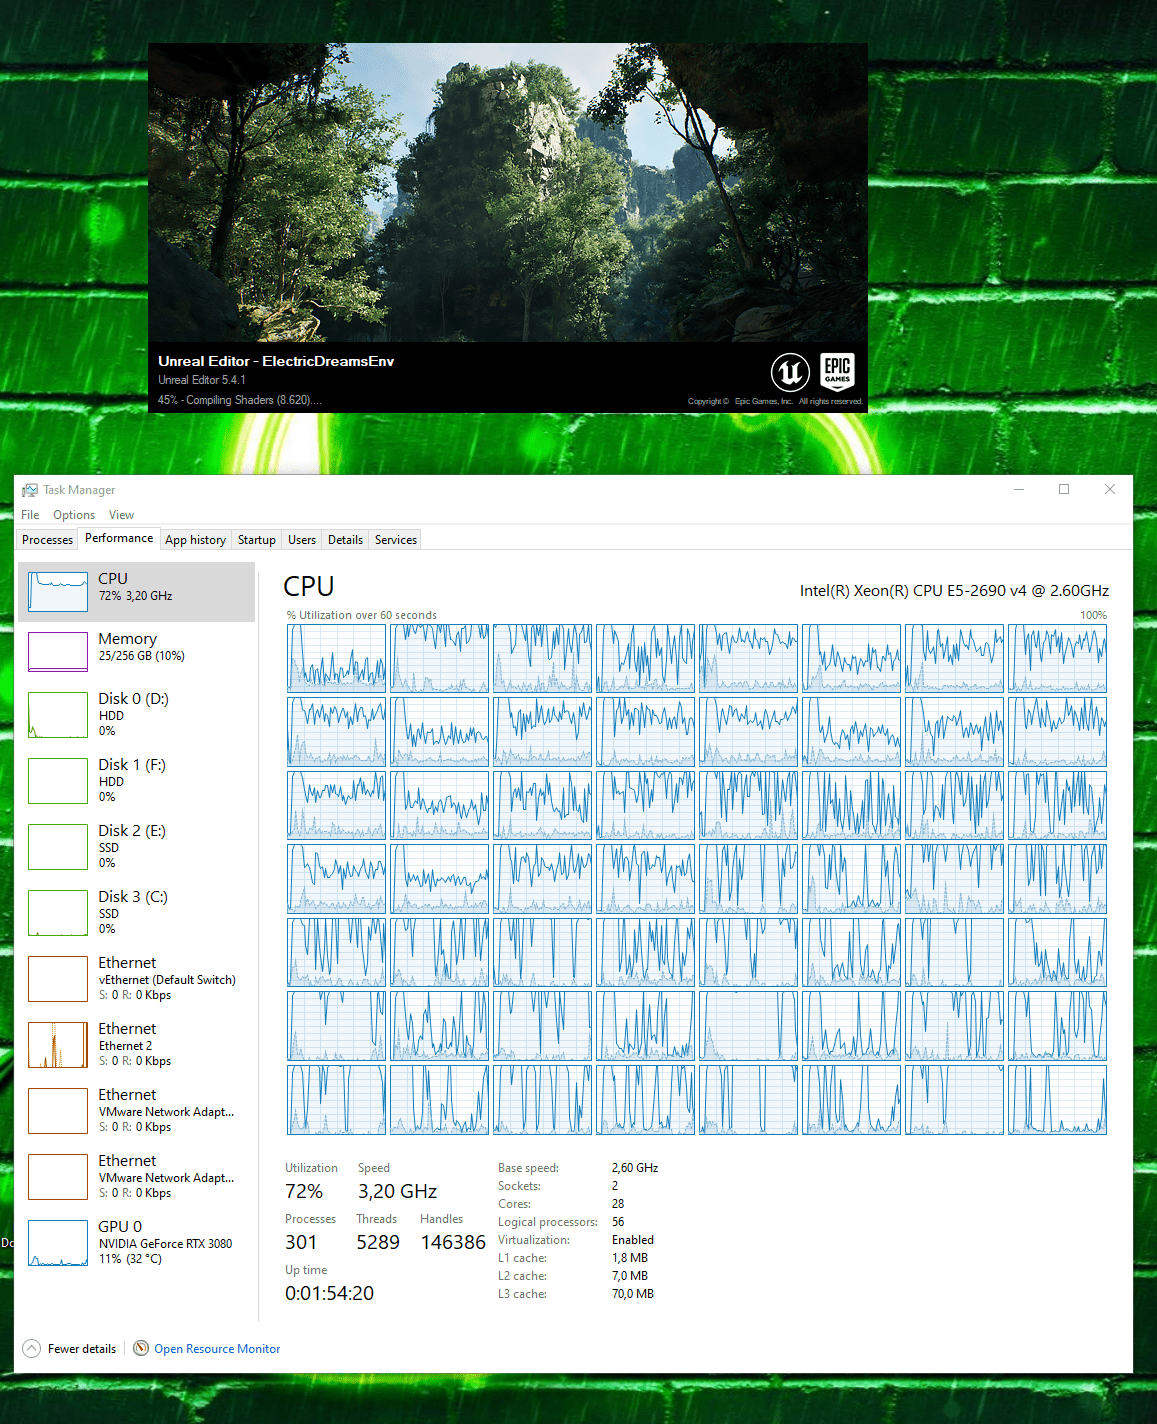Select the Ethernet 2 adapter entry
The width and height of the screenshot is (1157, 1424).
[137, 1045]
